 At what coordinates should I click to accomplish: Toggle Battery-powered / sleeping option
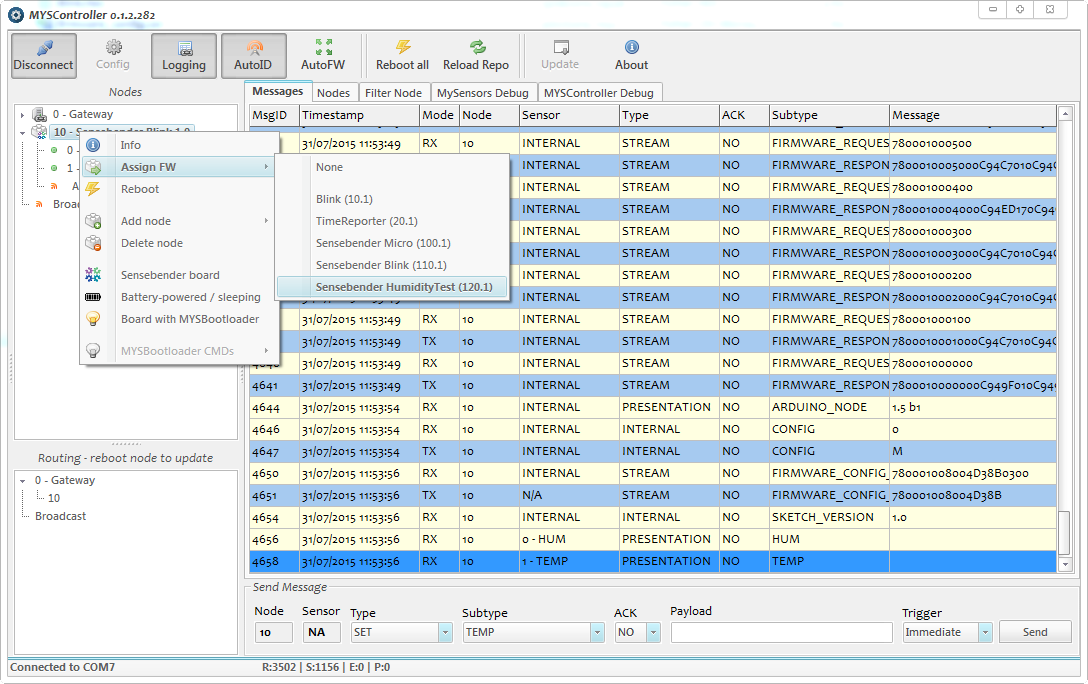(190, 297)
